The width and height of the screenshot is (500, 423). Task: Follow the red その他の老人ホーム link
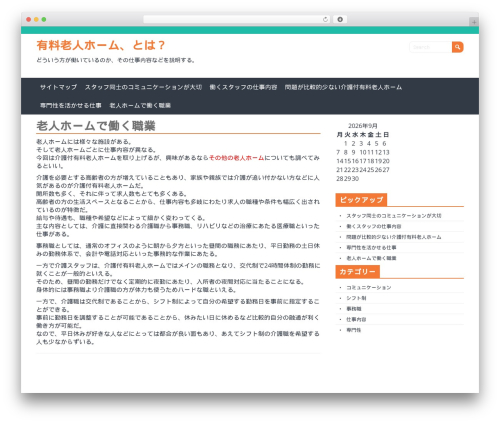coord(236,158)
